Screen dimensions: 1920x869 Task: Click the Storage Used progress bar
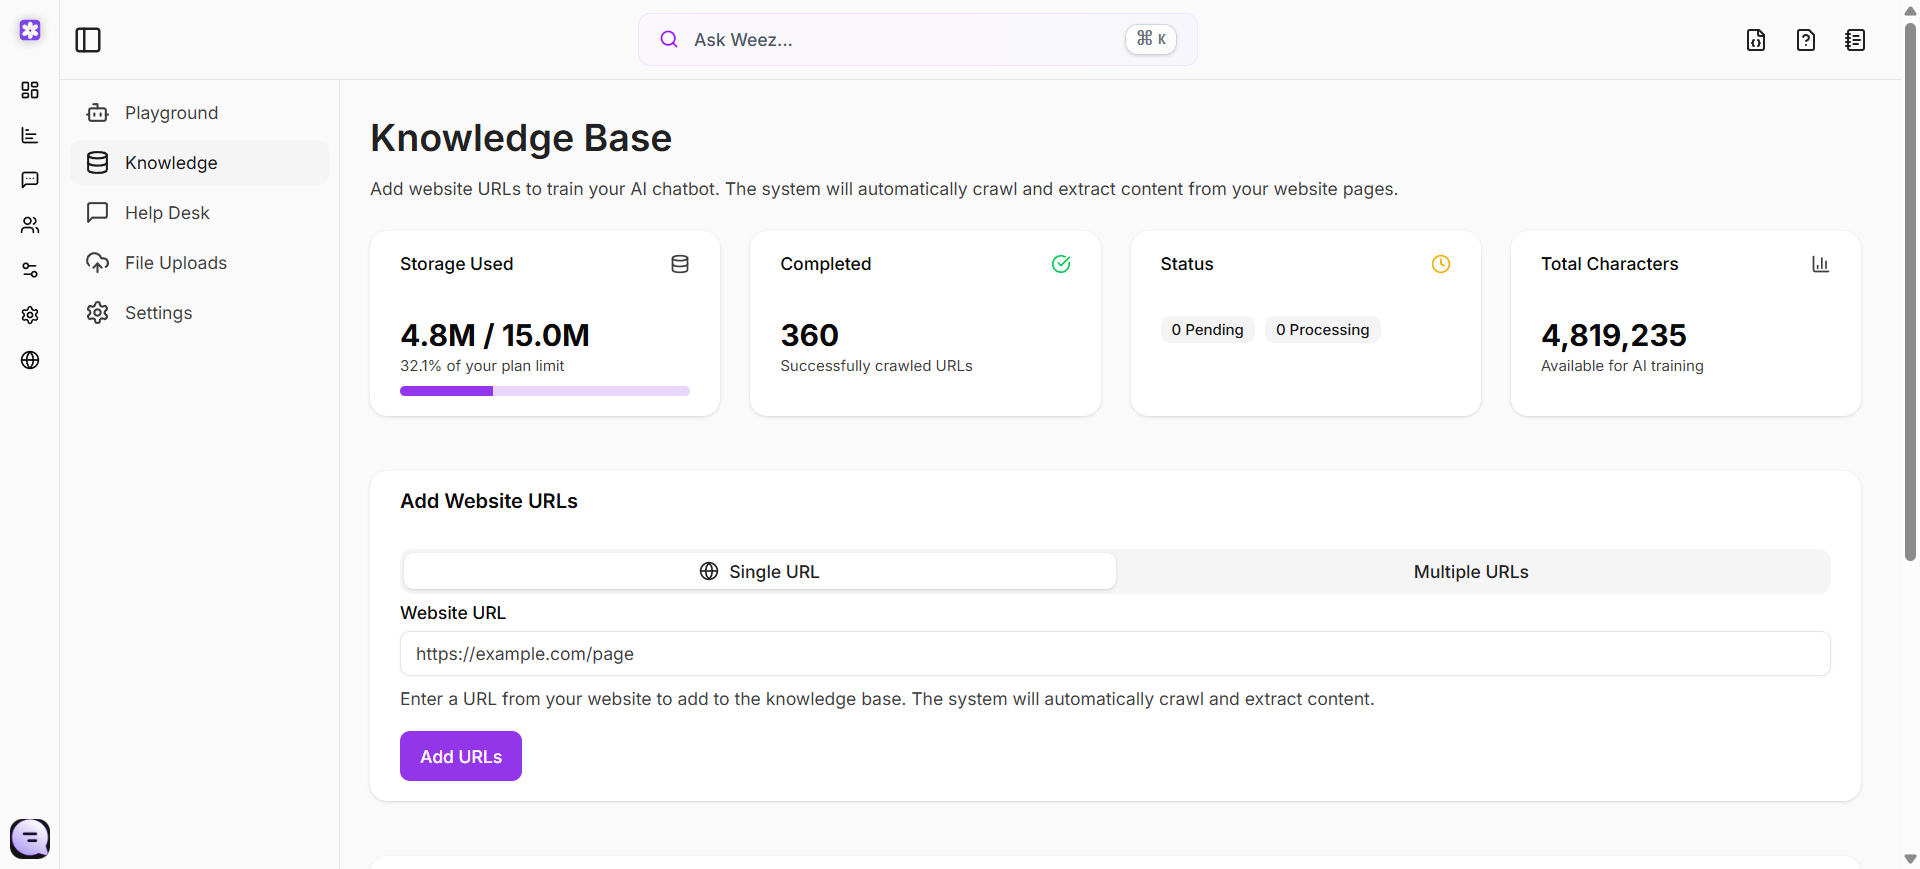pyautogui.click(x=544, y=391)
